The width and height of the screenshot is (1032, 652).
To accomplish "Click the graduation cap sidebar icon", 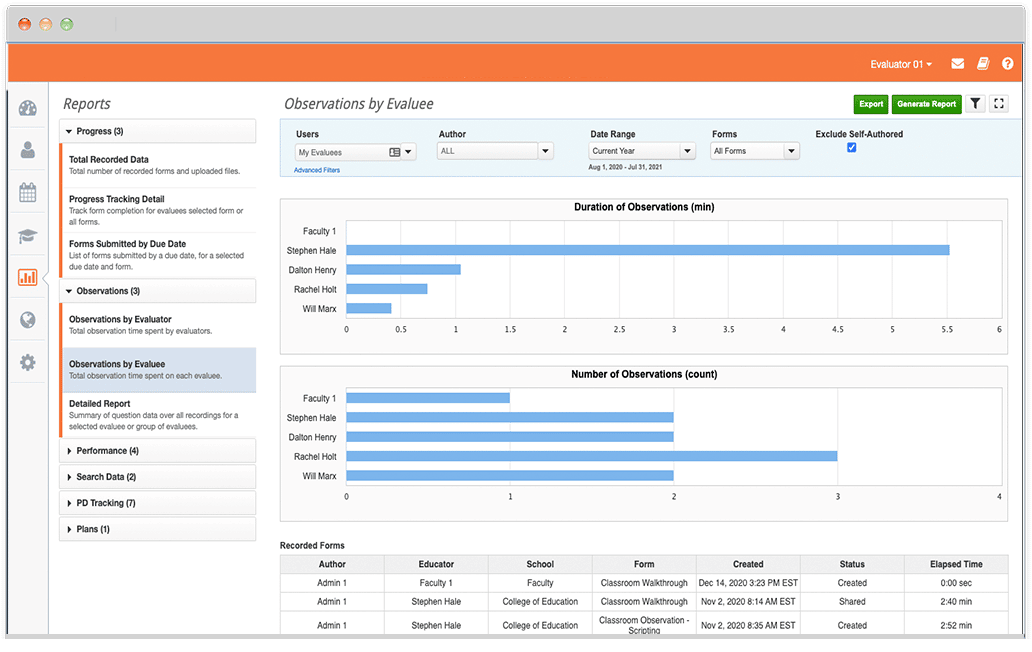I will coord(28,236).
